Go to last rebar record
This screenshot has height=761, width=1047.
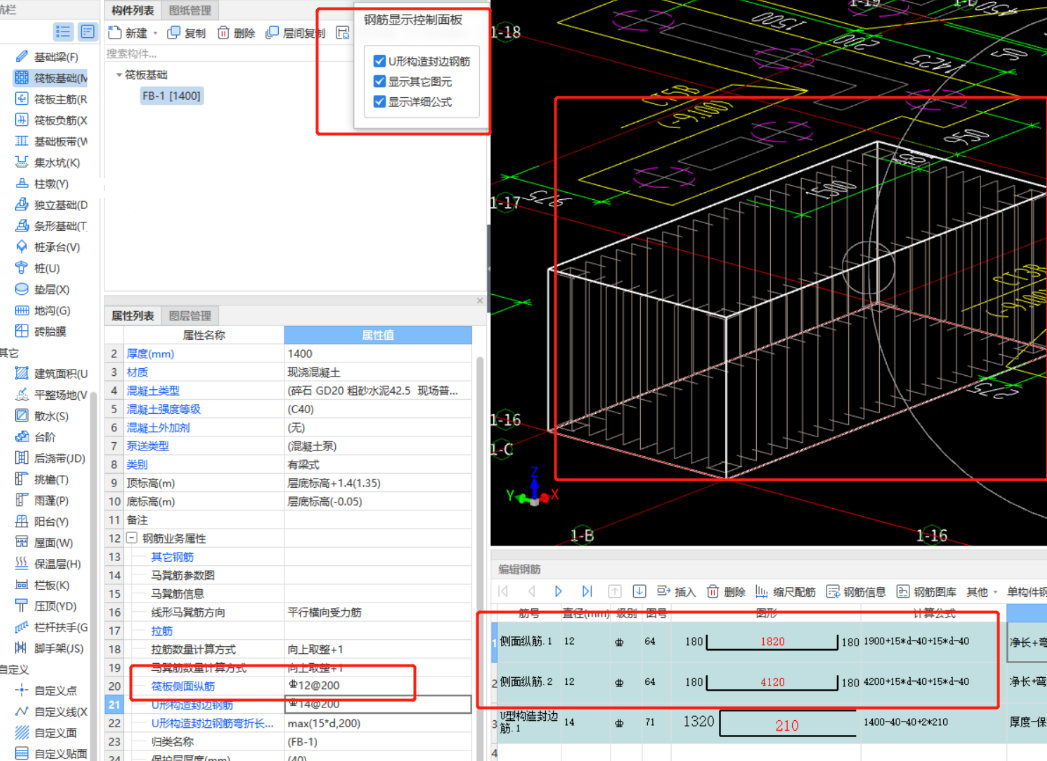click(587, 591)
